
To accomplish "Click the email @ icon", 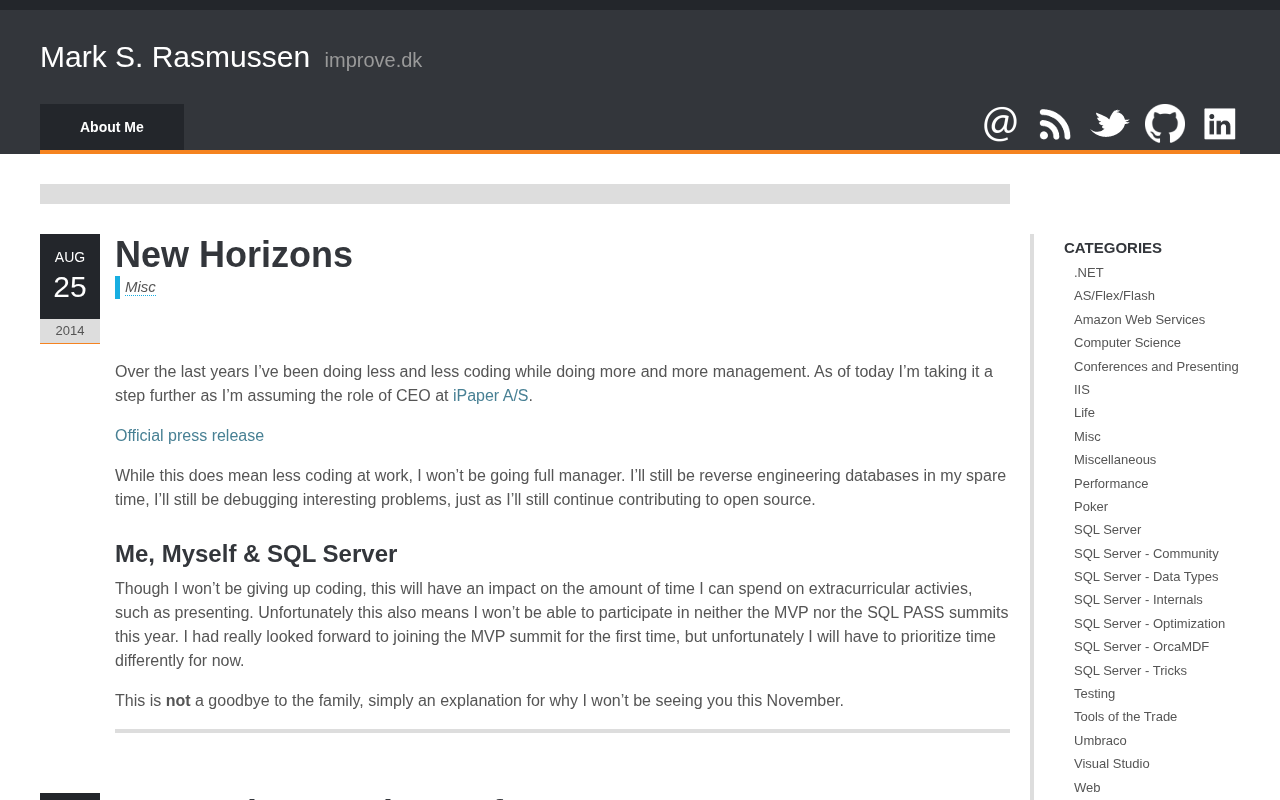I will click(x=1000, y=124).
